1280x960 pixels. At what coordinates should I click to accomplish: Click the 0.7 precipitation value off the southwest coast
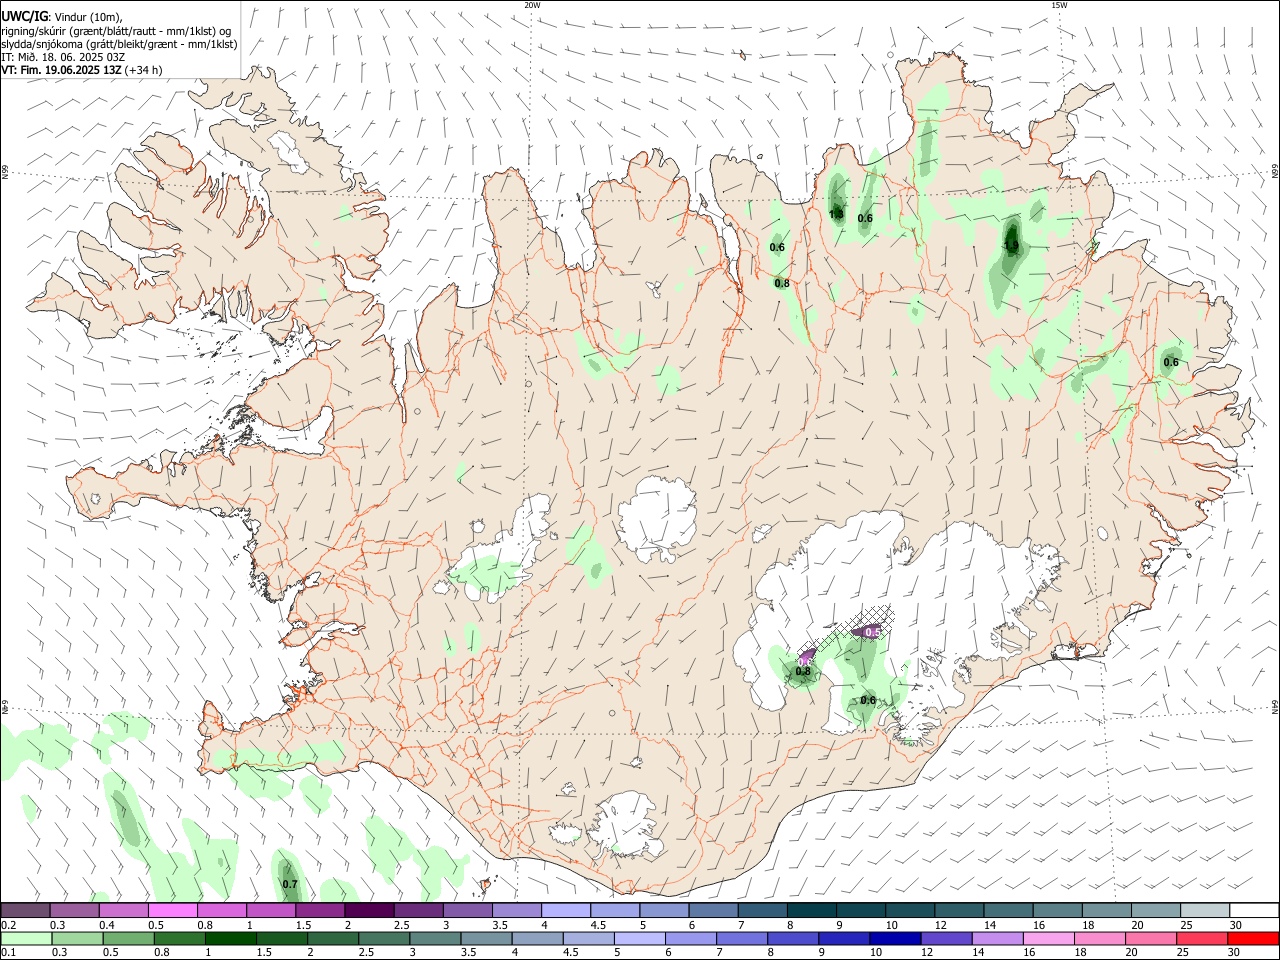[x=290, y=884]
